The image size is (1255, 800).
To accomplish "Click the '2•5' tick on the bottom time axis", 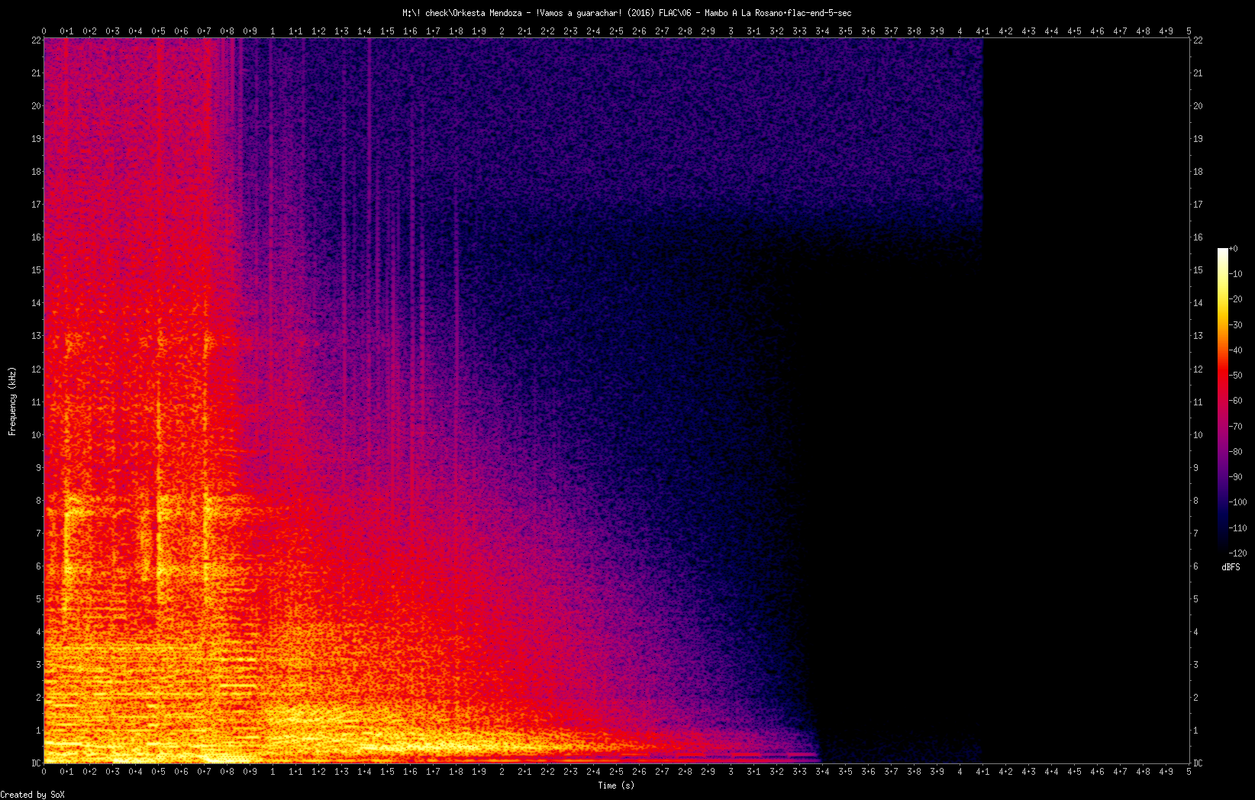I will [x=616, y=772].
